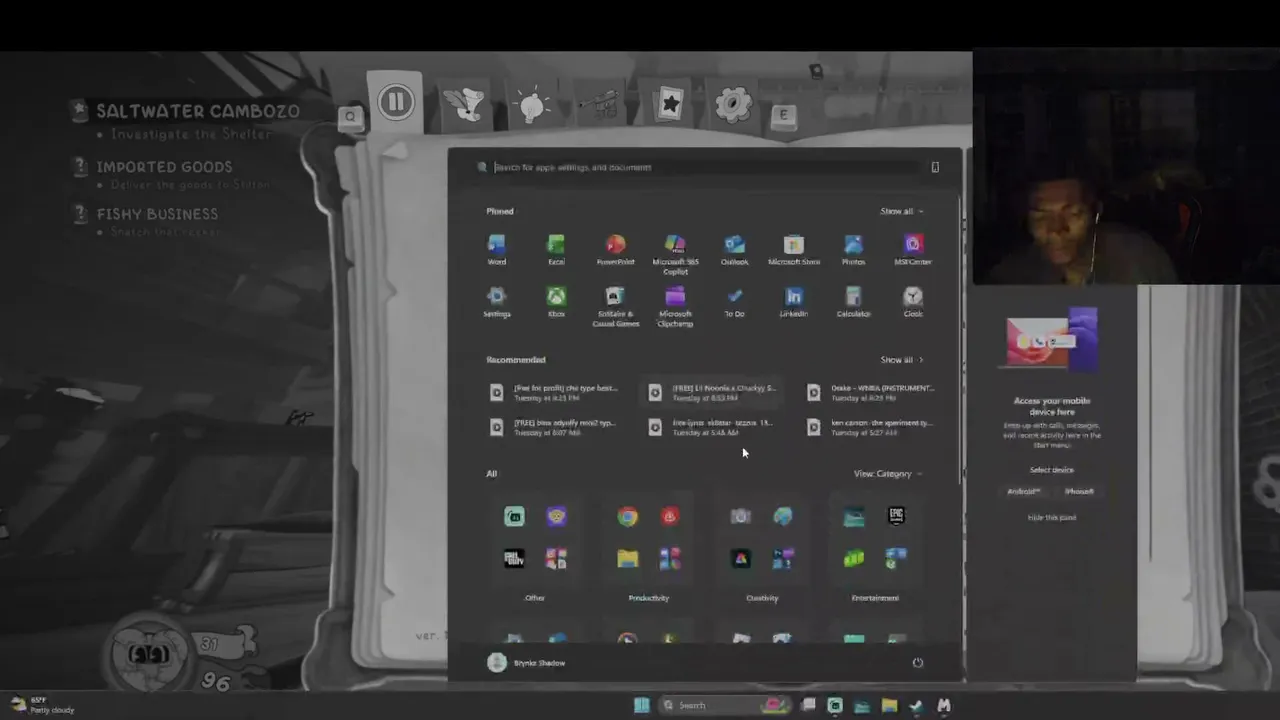Open the game's gear settings tab

coord(733,104)
